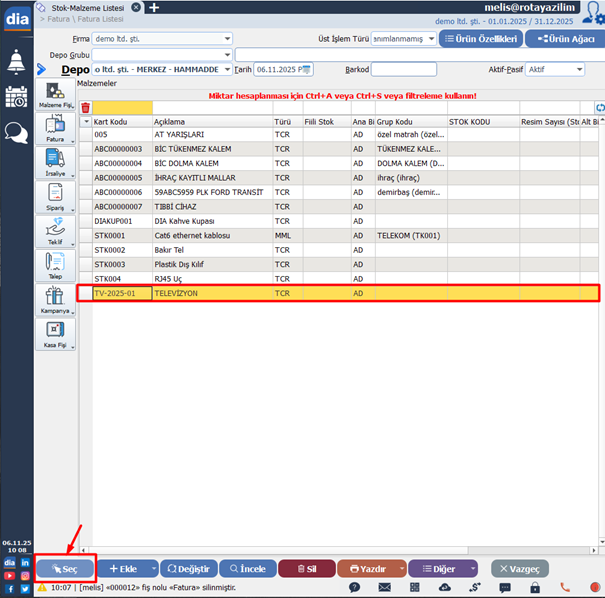Image resolution: width=605 pixels, height=598 pixels.
Task: Open a new tab with plus button
Action: click(x=154, y=7)
